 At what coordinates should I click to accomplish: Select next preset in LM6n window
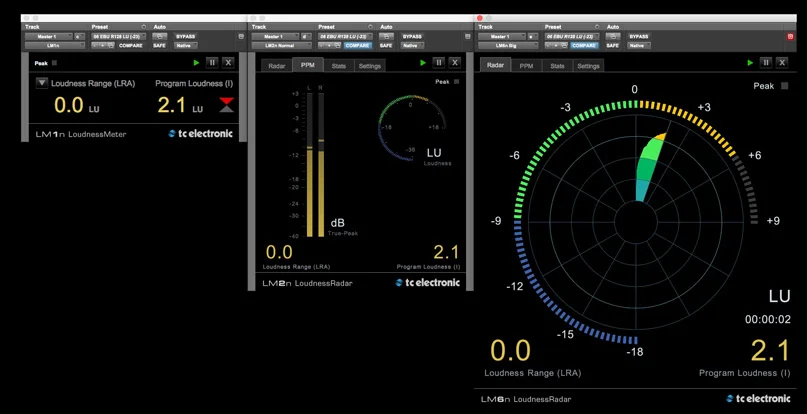pos(556,45)
